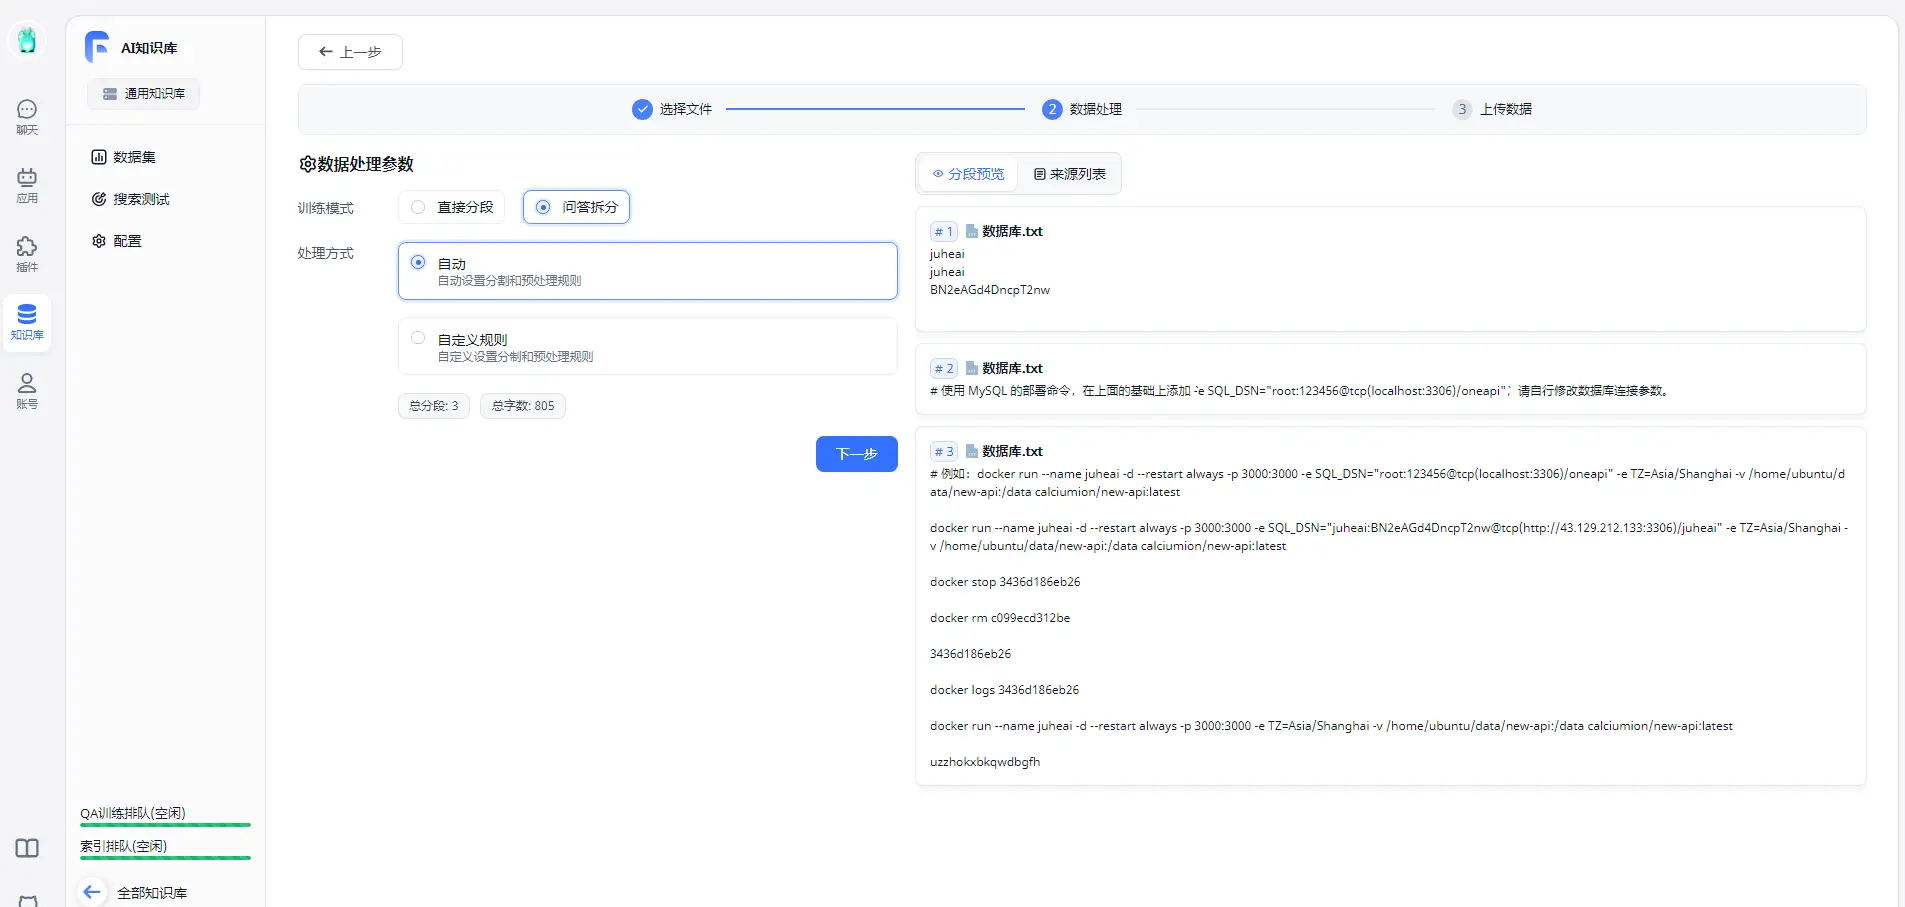Click the standalone '3436d186eb26' line

970,654
